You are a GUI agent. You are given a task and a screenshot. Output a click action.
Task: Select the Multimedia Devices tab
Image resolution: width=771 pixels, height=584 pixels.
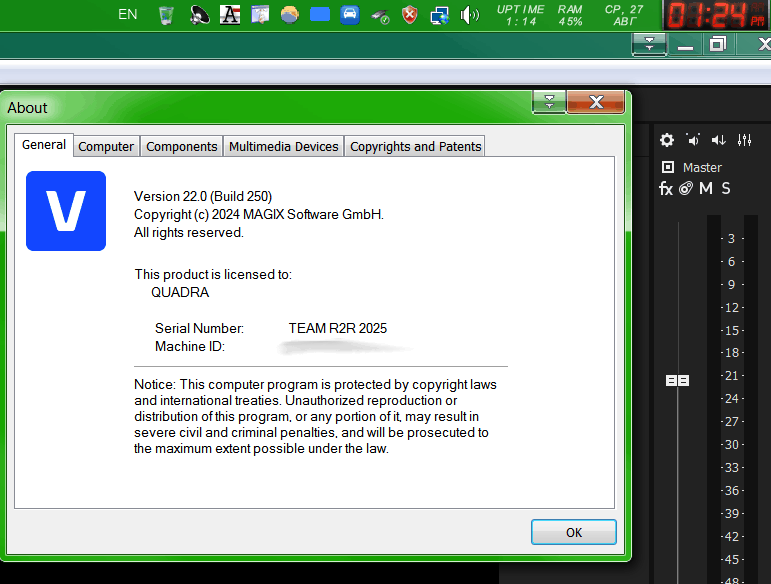tap(284, 146)
